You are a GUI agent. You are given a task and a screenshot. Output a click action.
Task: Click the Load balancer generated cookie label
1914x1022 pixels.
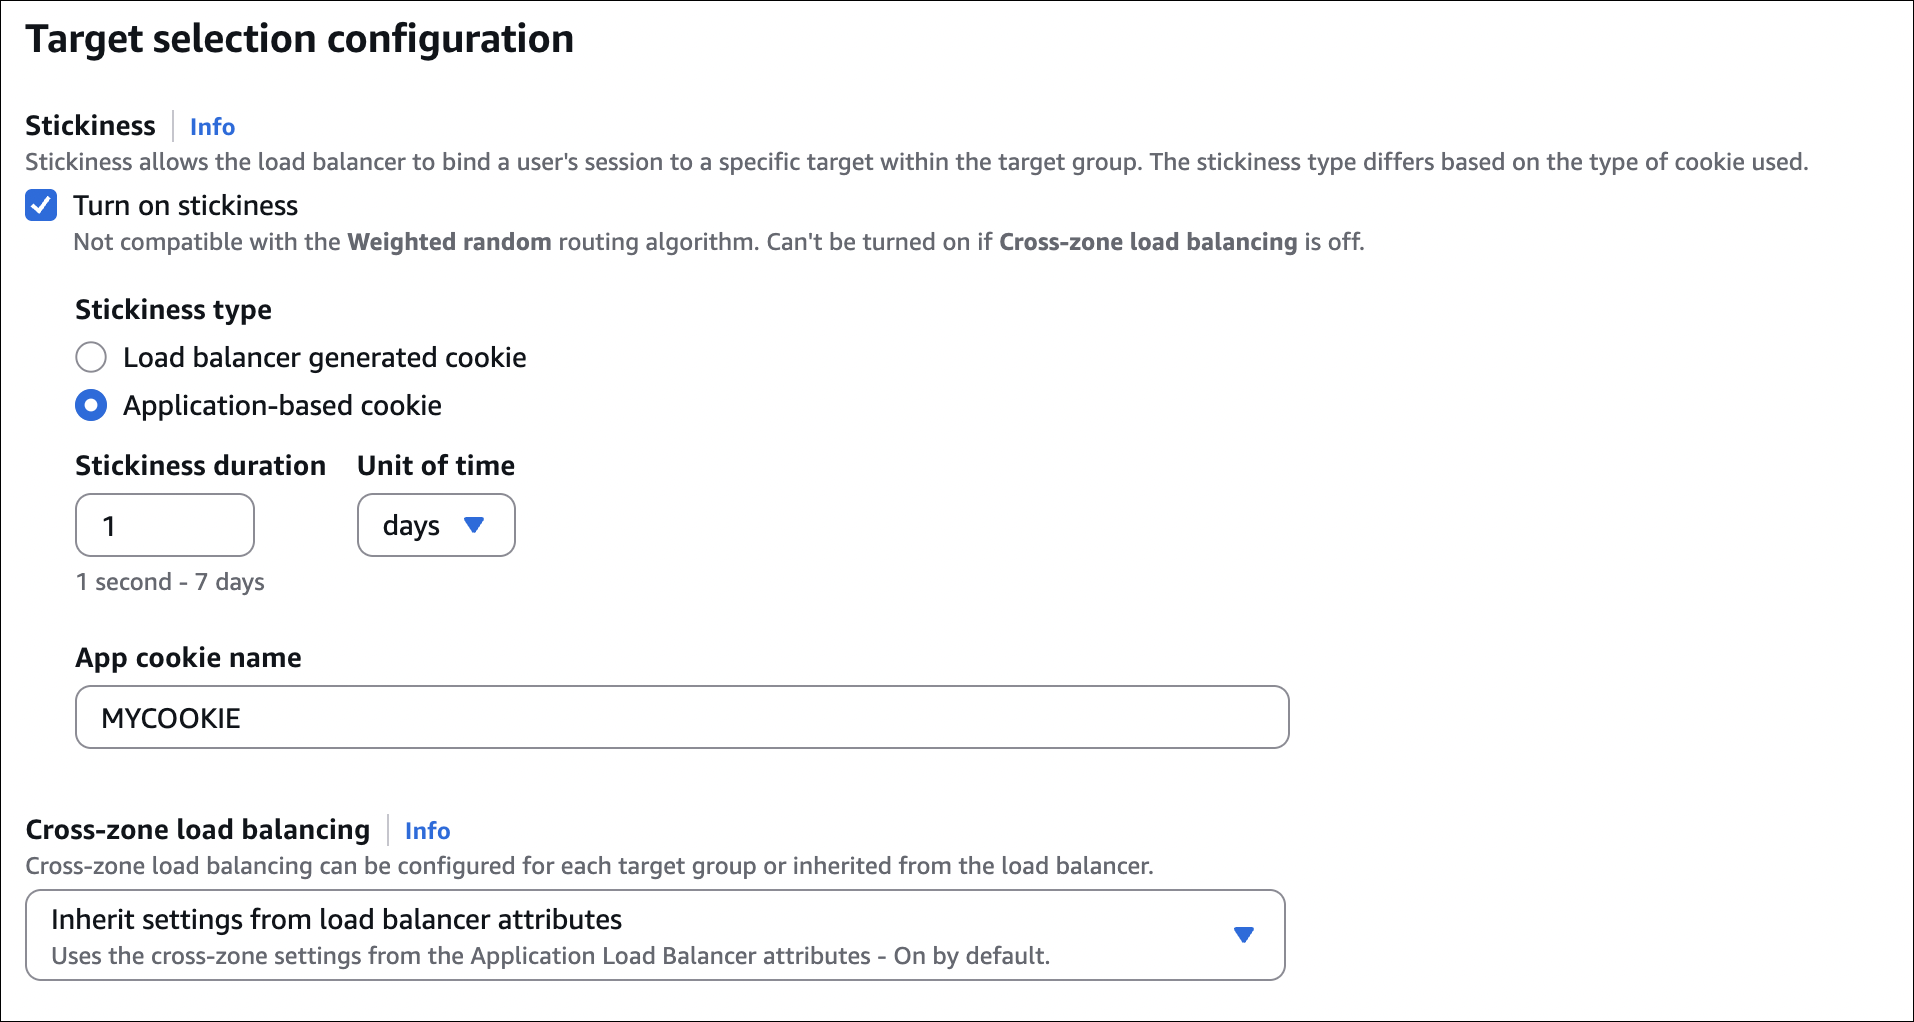(324, 358)
